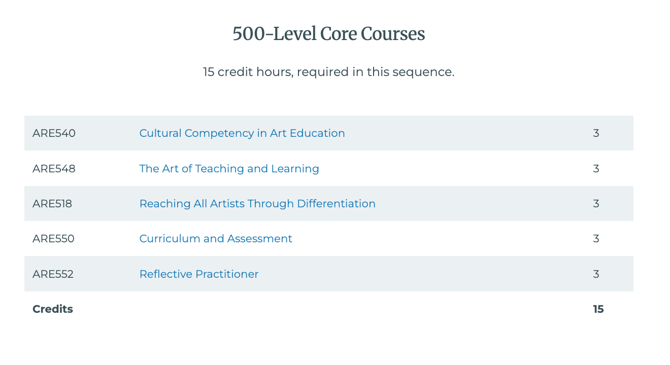670x365 pixels.
Task: Click credit value 3 in ARE540 row
Action: pos(596,133)
